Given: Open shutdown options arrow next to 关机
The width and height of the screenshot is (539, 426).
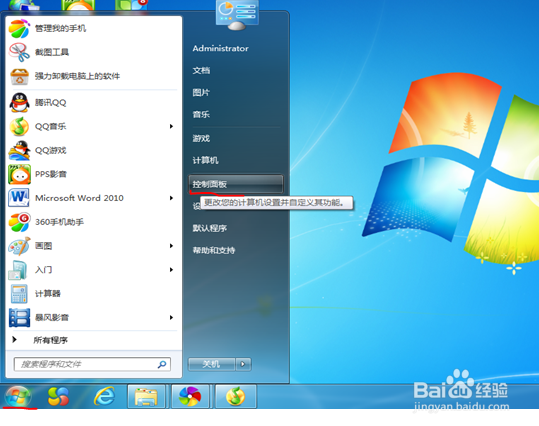Looking at the screenshot, I should (x=243, y=364).
